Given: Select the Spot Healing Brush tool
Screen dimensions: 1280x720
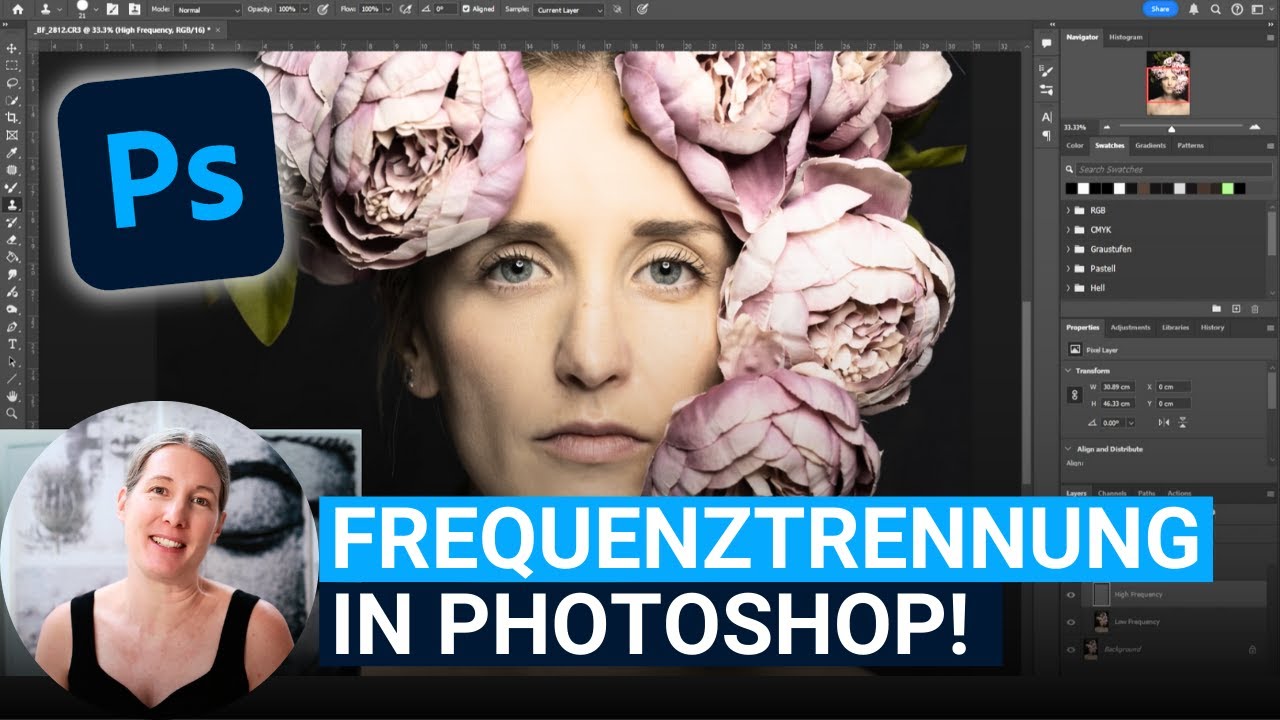Looking at the screenshot, I should 12,170.
